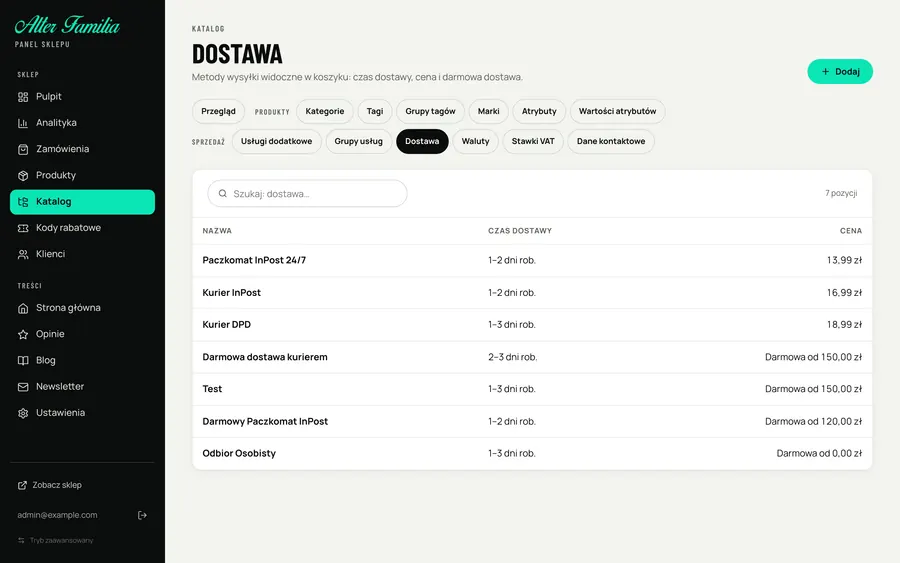900x563 pixels.
Task: Add a new delivery method with Dodaj
Action: coord(840,72)
